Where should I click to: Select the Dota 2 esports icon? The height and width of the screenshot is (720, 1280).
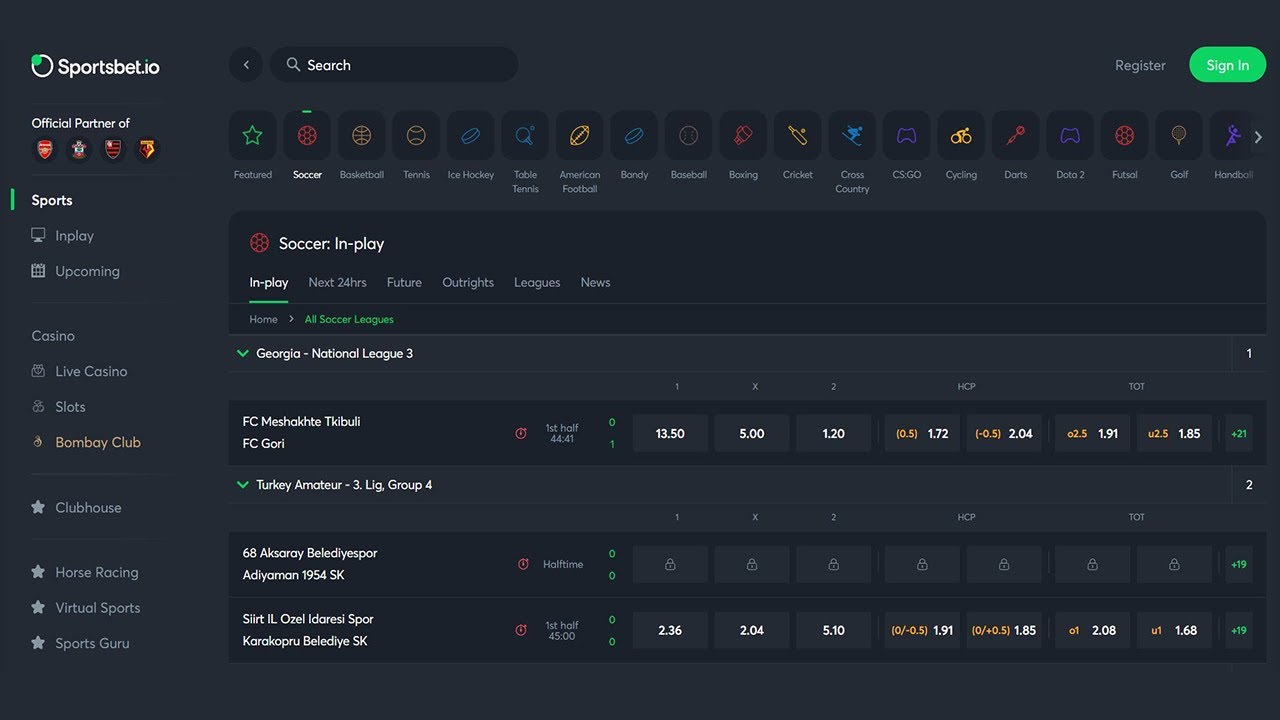point(1070,135)
